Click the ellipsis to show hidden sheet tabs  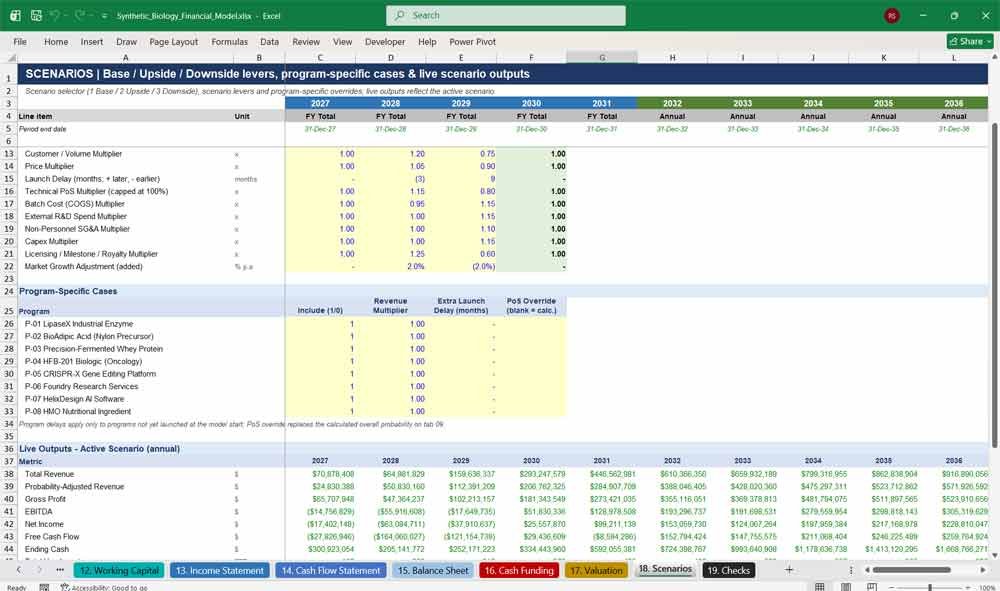coord(60,570)
